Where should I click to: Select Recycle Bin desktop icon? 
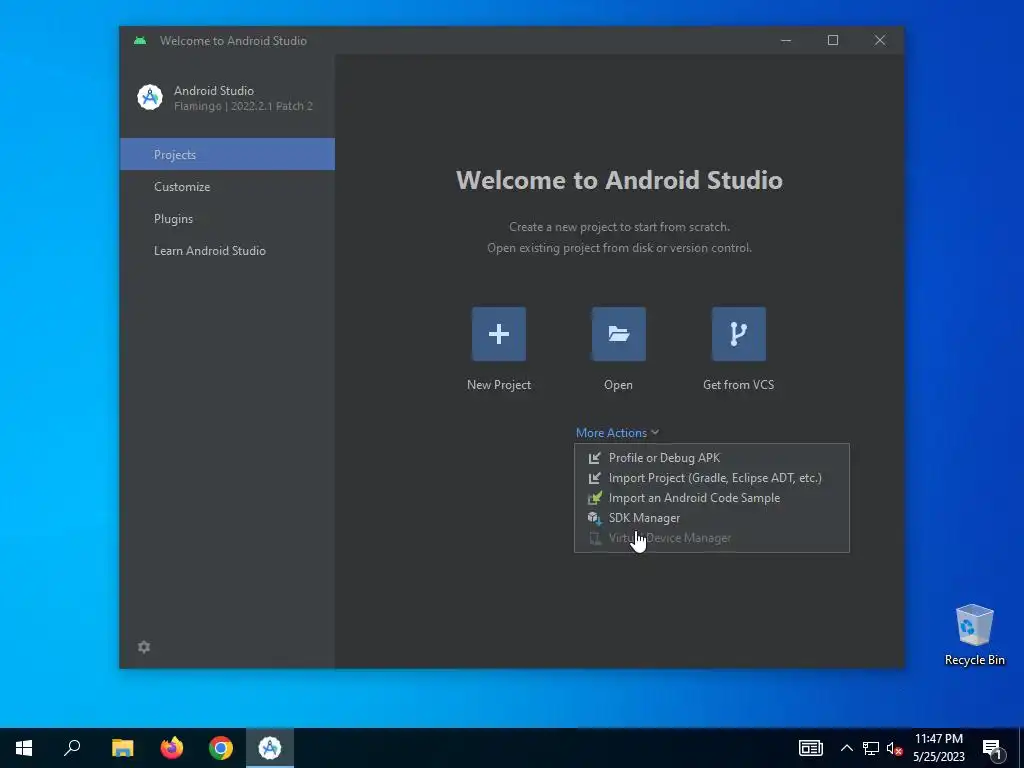(974, 635)
